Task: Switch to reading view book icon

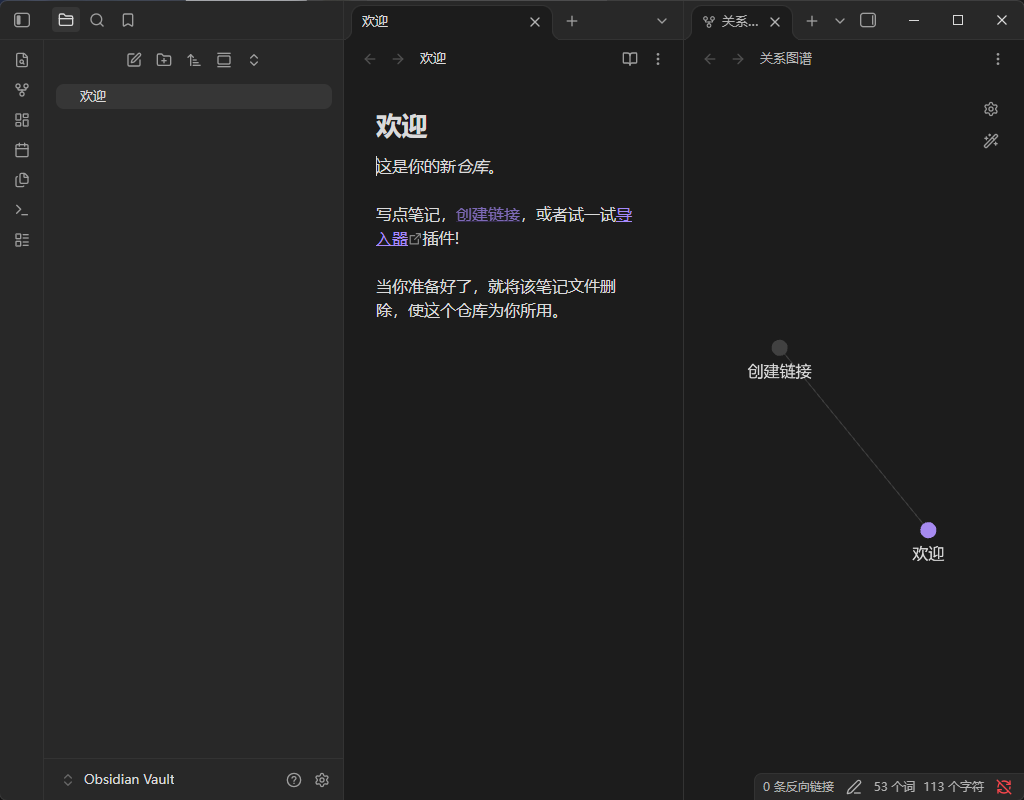Action: tap(630, 59)
